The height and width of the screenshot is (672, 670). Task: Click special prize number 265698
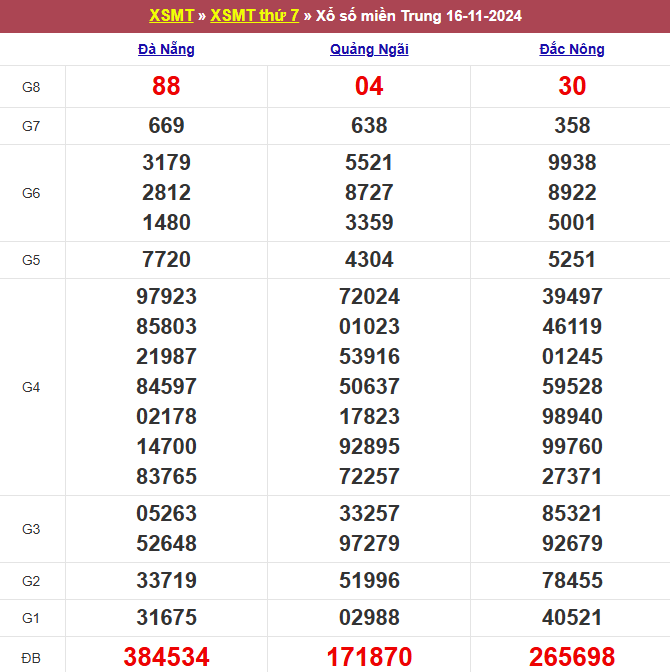coord(572,657)
